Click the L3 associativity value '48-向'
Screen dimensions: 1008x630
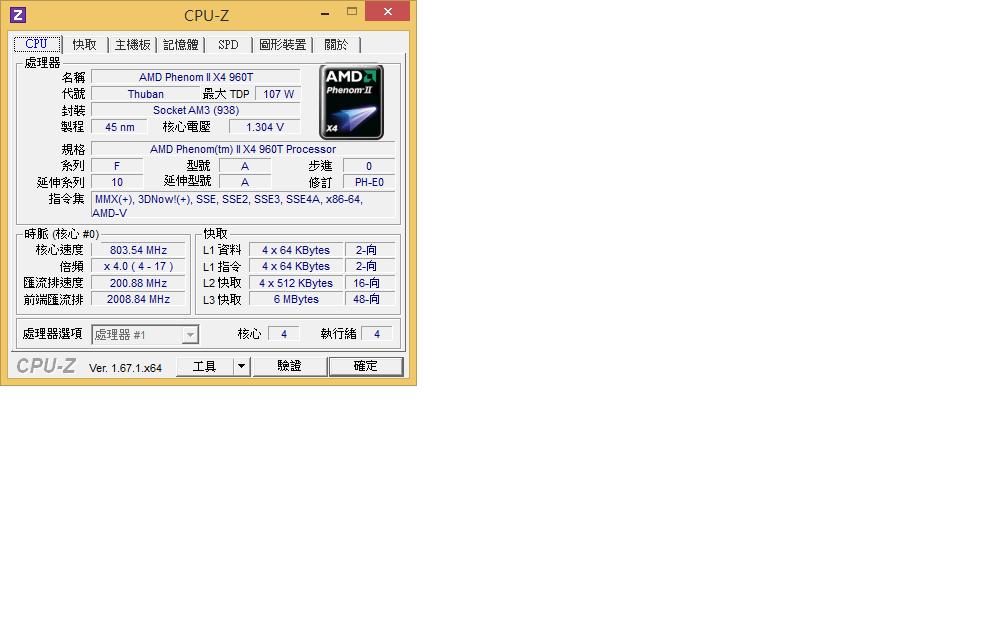(x=370, y=299)
